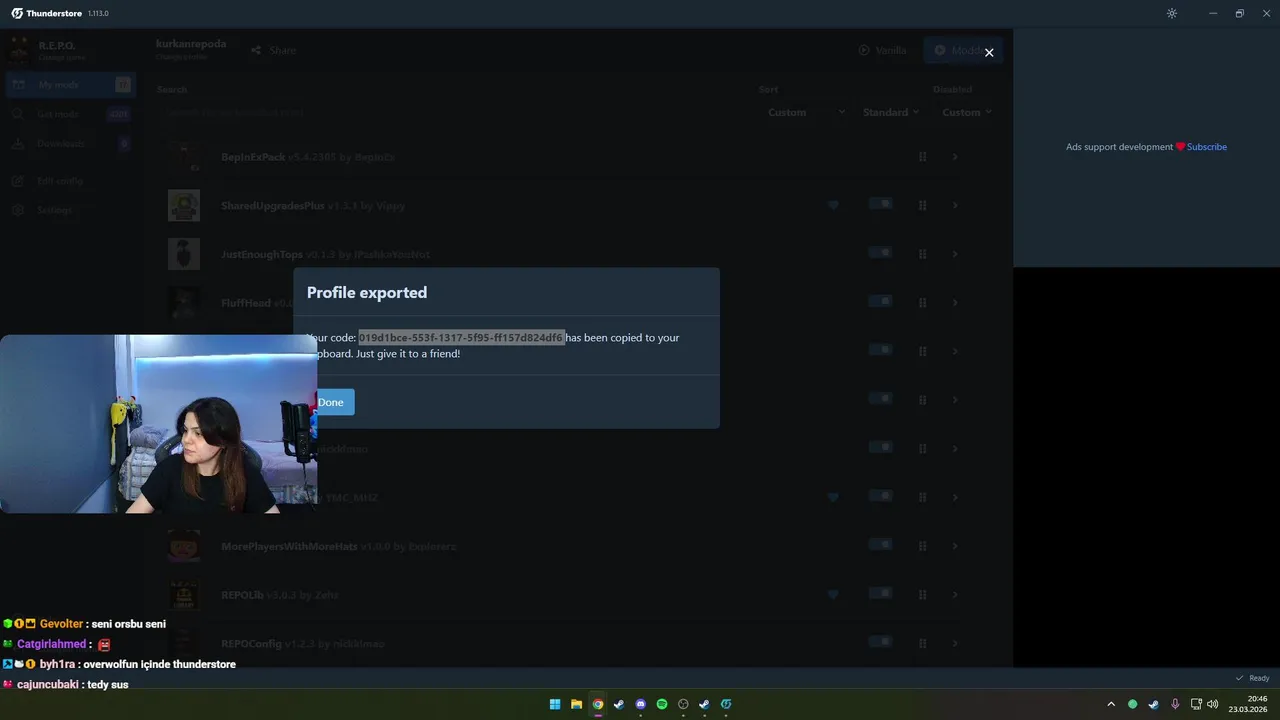Toggle the TMC_MHZ mod switch
Viewport: 1280px width, 720px height.
(880, 496)
